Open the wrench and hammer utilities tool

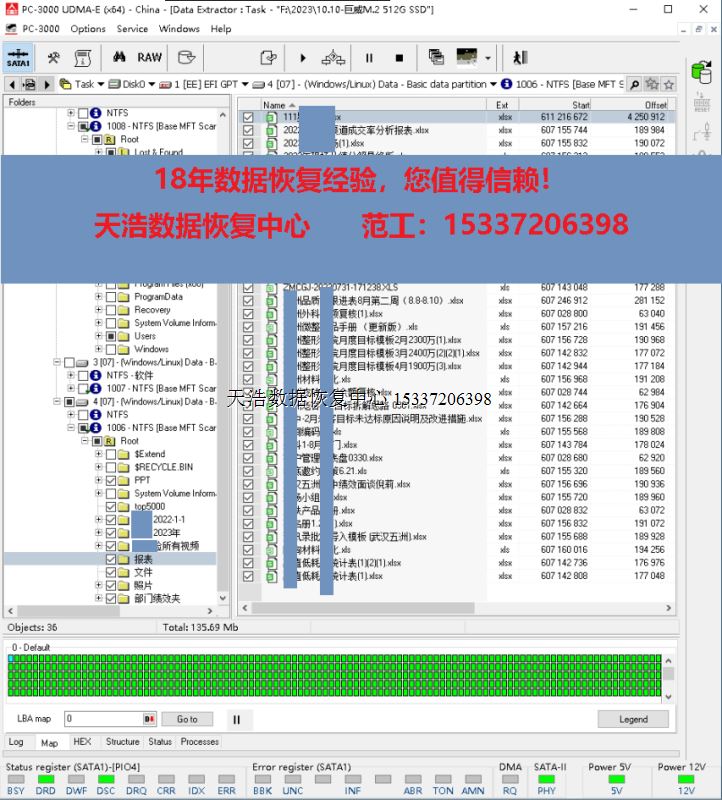(54, 57)
